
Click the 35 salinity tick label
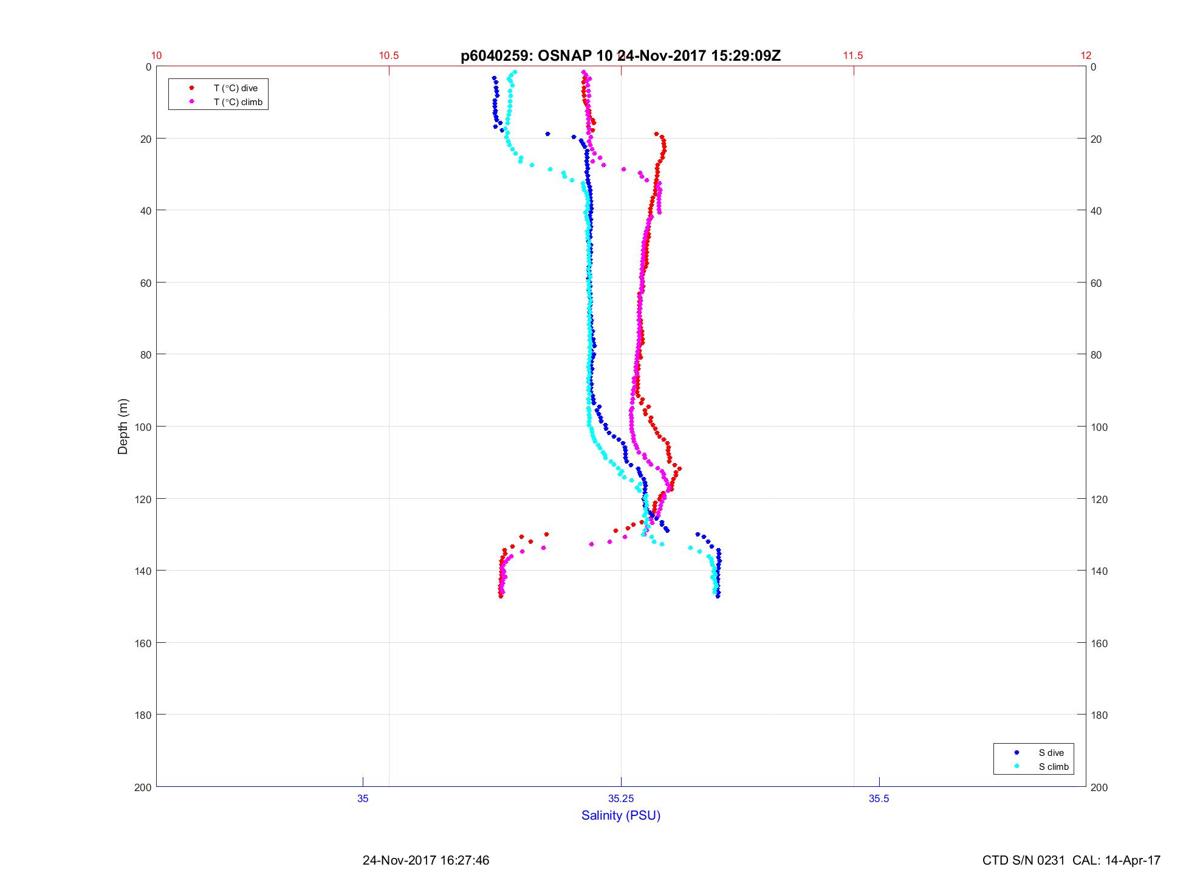363,798
